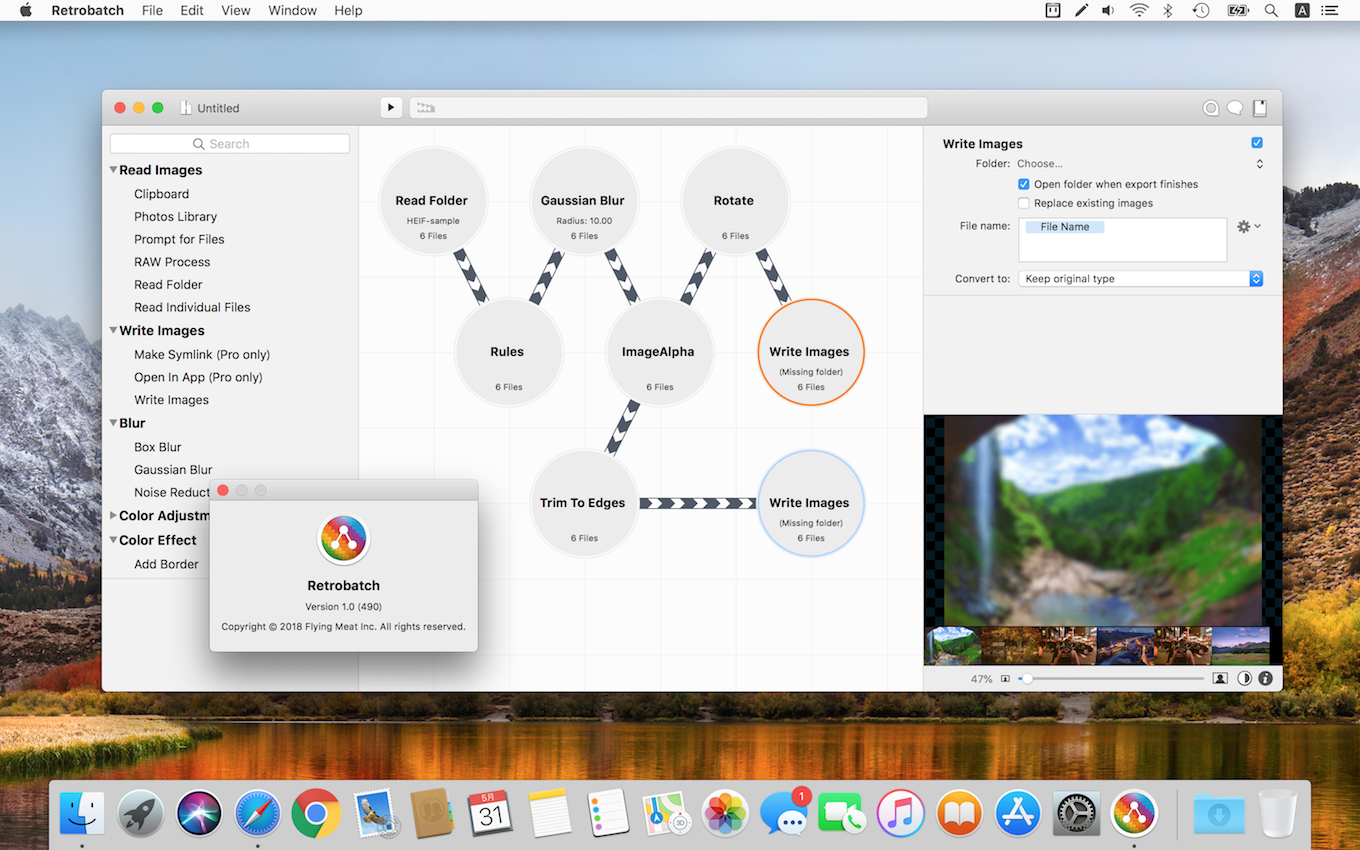The width and height of the screenshot is (1360, 850).
Task: Open the Folder Choose… popup
Action: (x=1140, y=164)
